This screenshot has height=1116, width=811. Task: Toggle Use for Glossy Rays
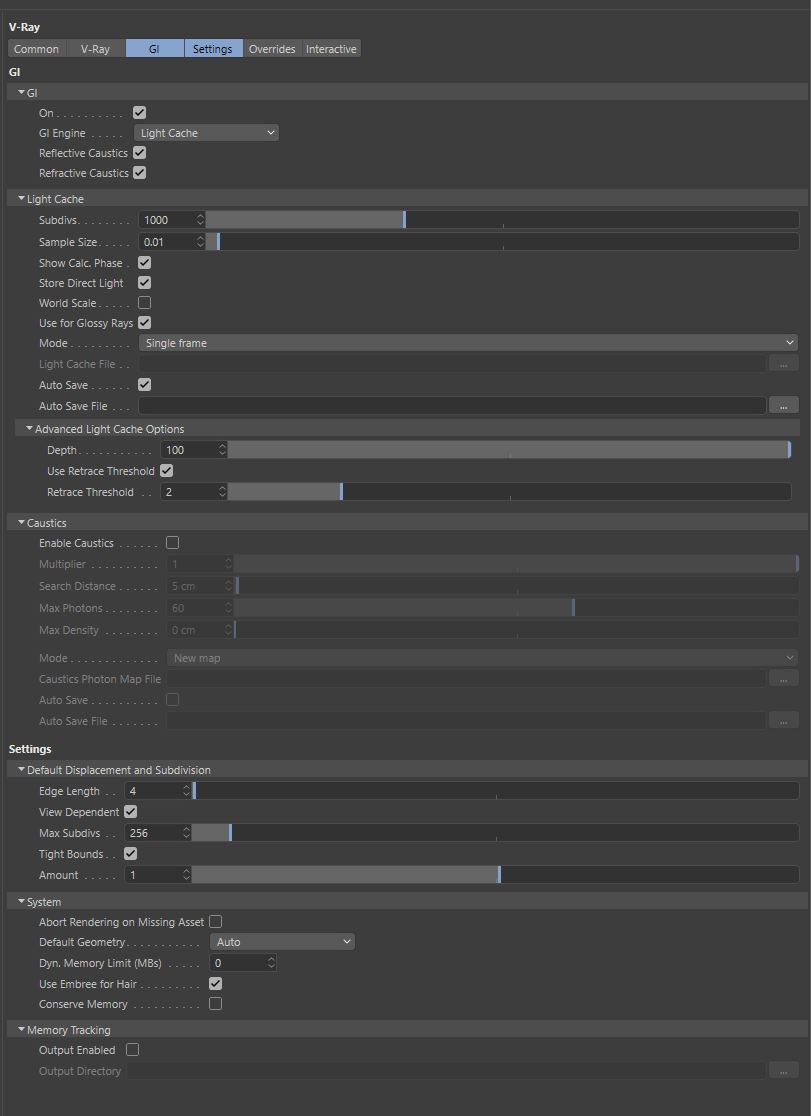pyautogui.click(x=145, y=322)
